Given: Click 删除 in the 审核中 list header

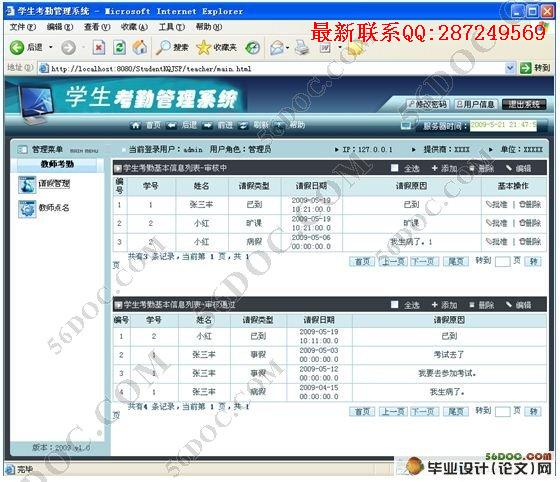Looking at the screenshot, I should pos(481,169).
